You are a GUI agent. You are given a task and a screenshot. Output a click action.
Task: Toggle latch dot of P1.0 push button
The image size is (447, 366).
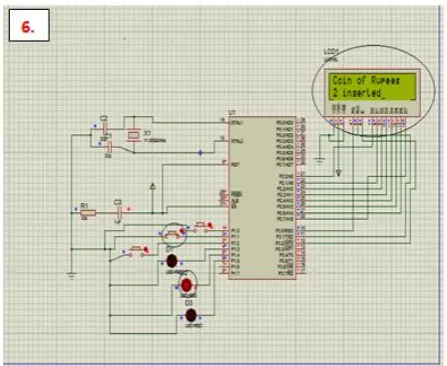pyautogui.click(x=210, y=225)
